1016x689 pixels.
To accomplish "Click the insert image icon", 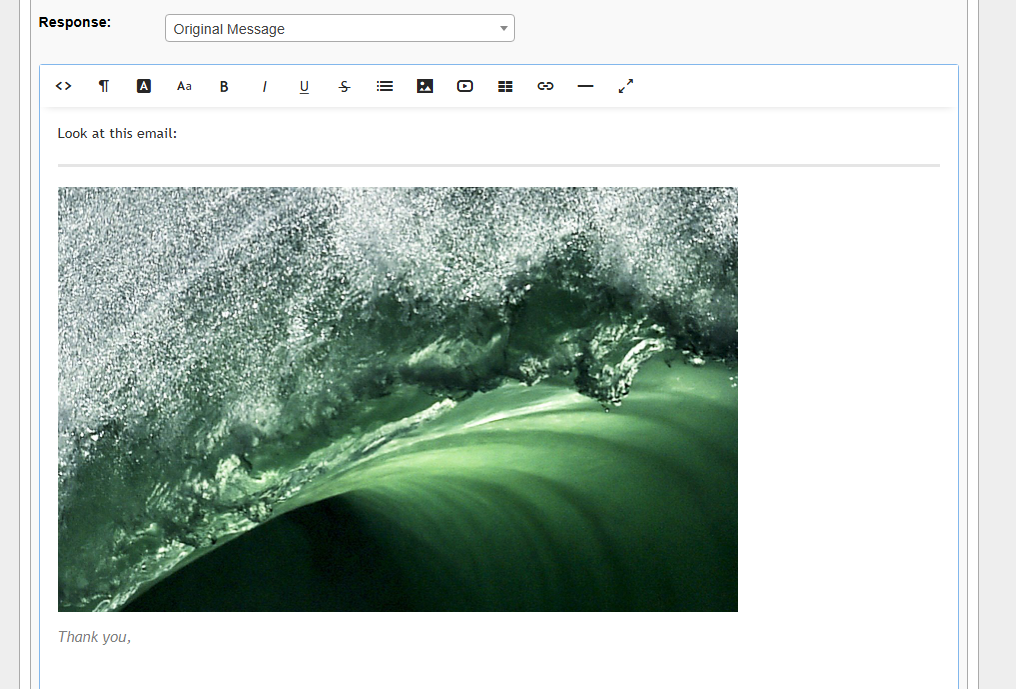I will [x=425, y=86].
